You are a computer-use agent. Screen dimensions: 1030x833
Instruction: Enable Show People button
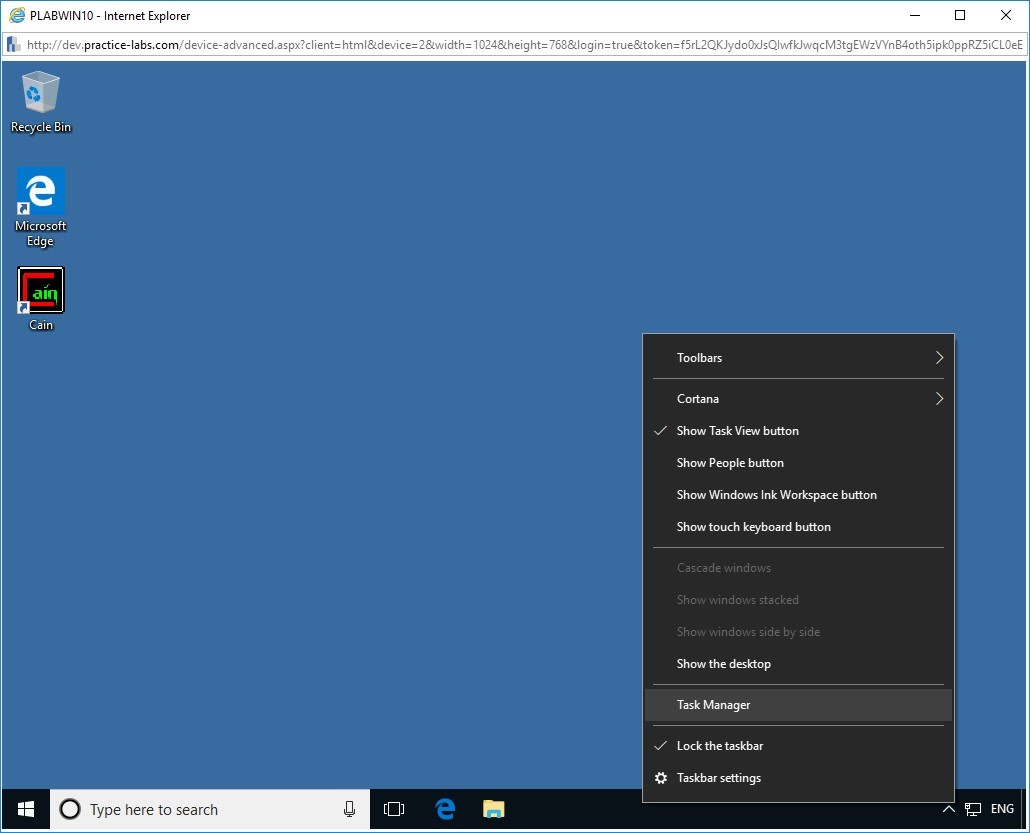pyautogui.click(x=730, y=462)
